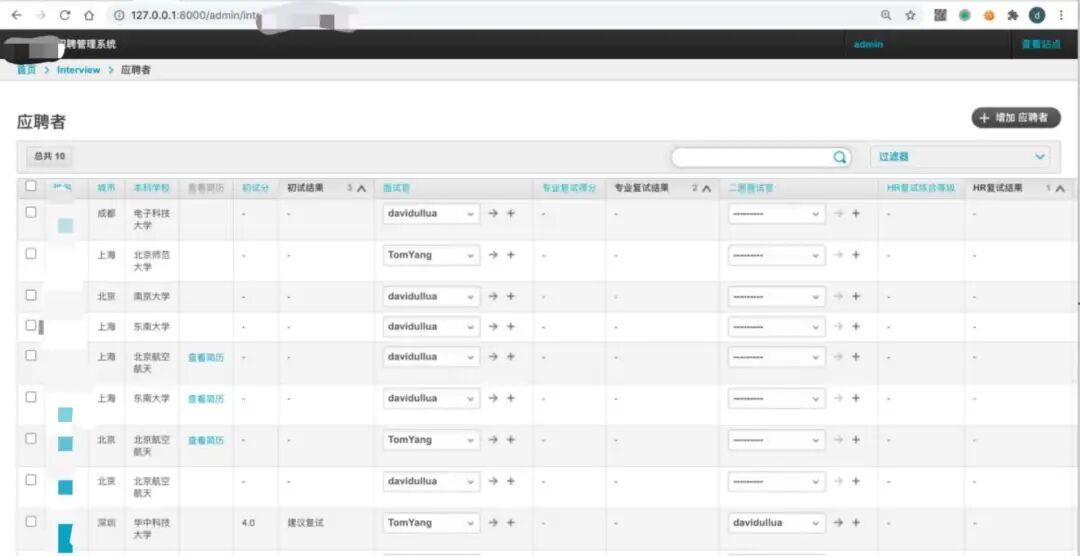Select the 华中科技大学 candidate row checkbox
The image size is (1080, 556).
[x=30, y=522]
